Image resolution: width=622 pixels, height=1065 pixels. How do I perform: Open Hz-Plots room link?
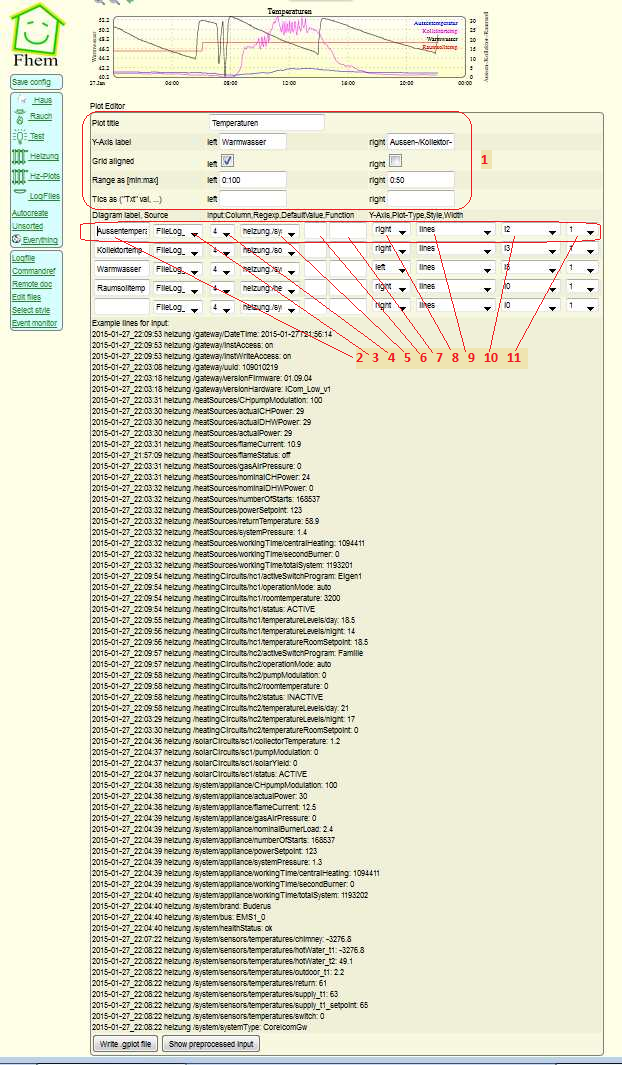click(x=45, y=176)
